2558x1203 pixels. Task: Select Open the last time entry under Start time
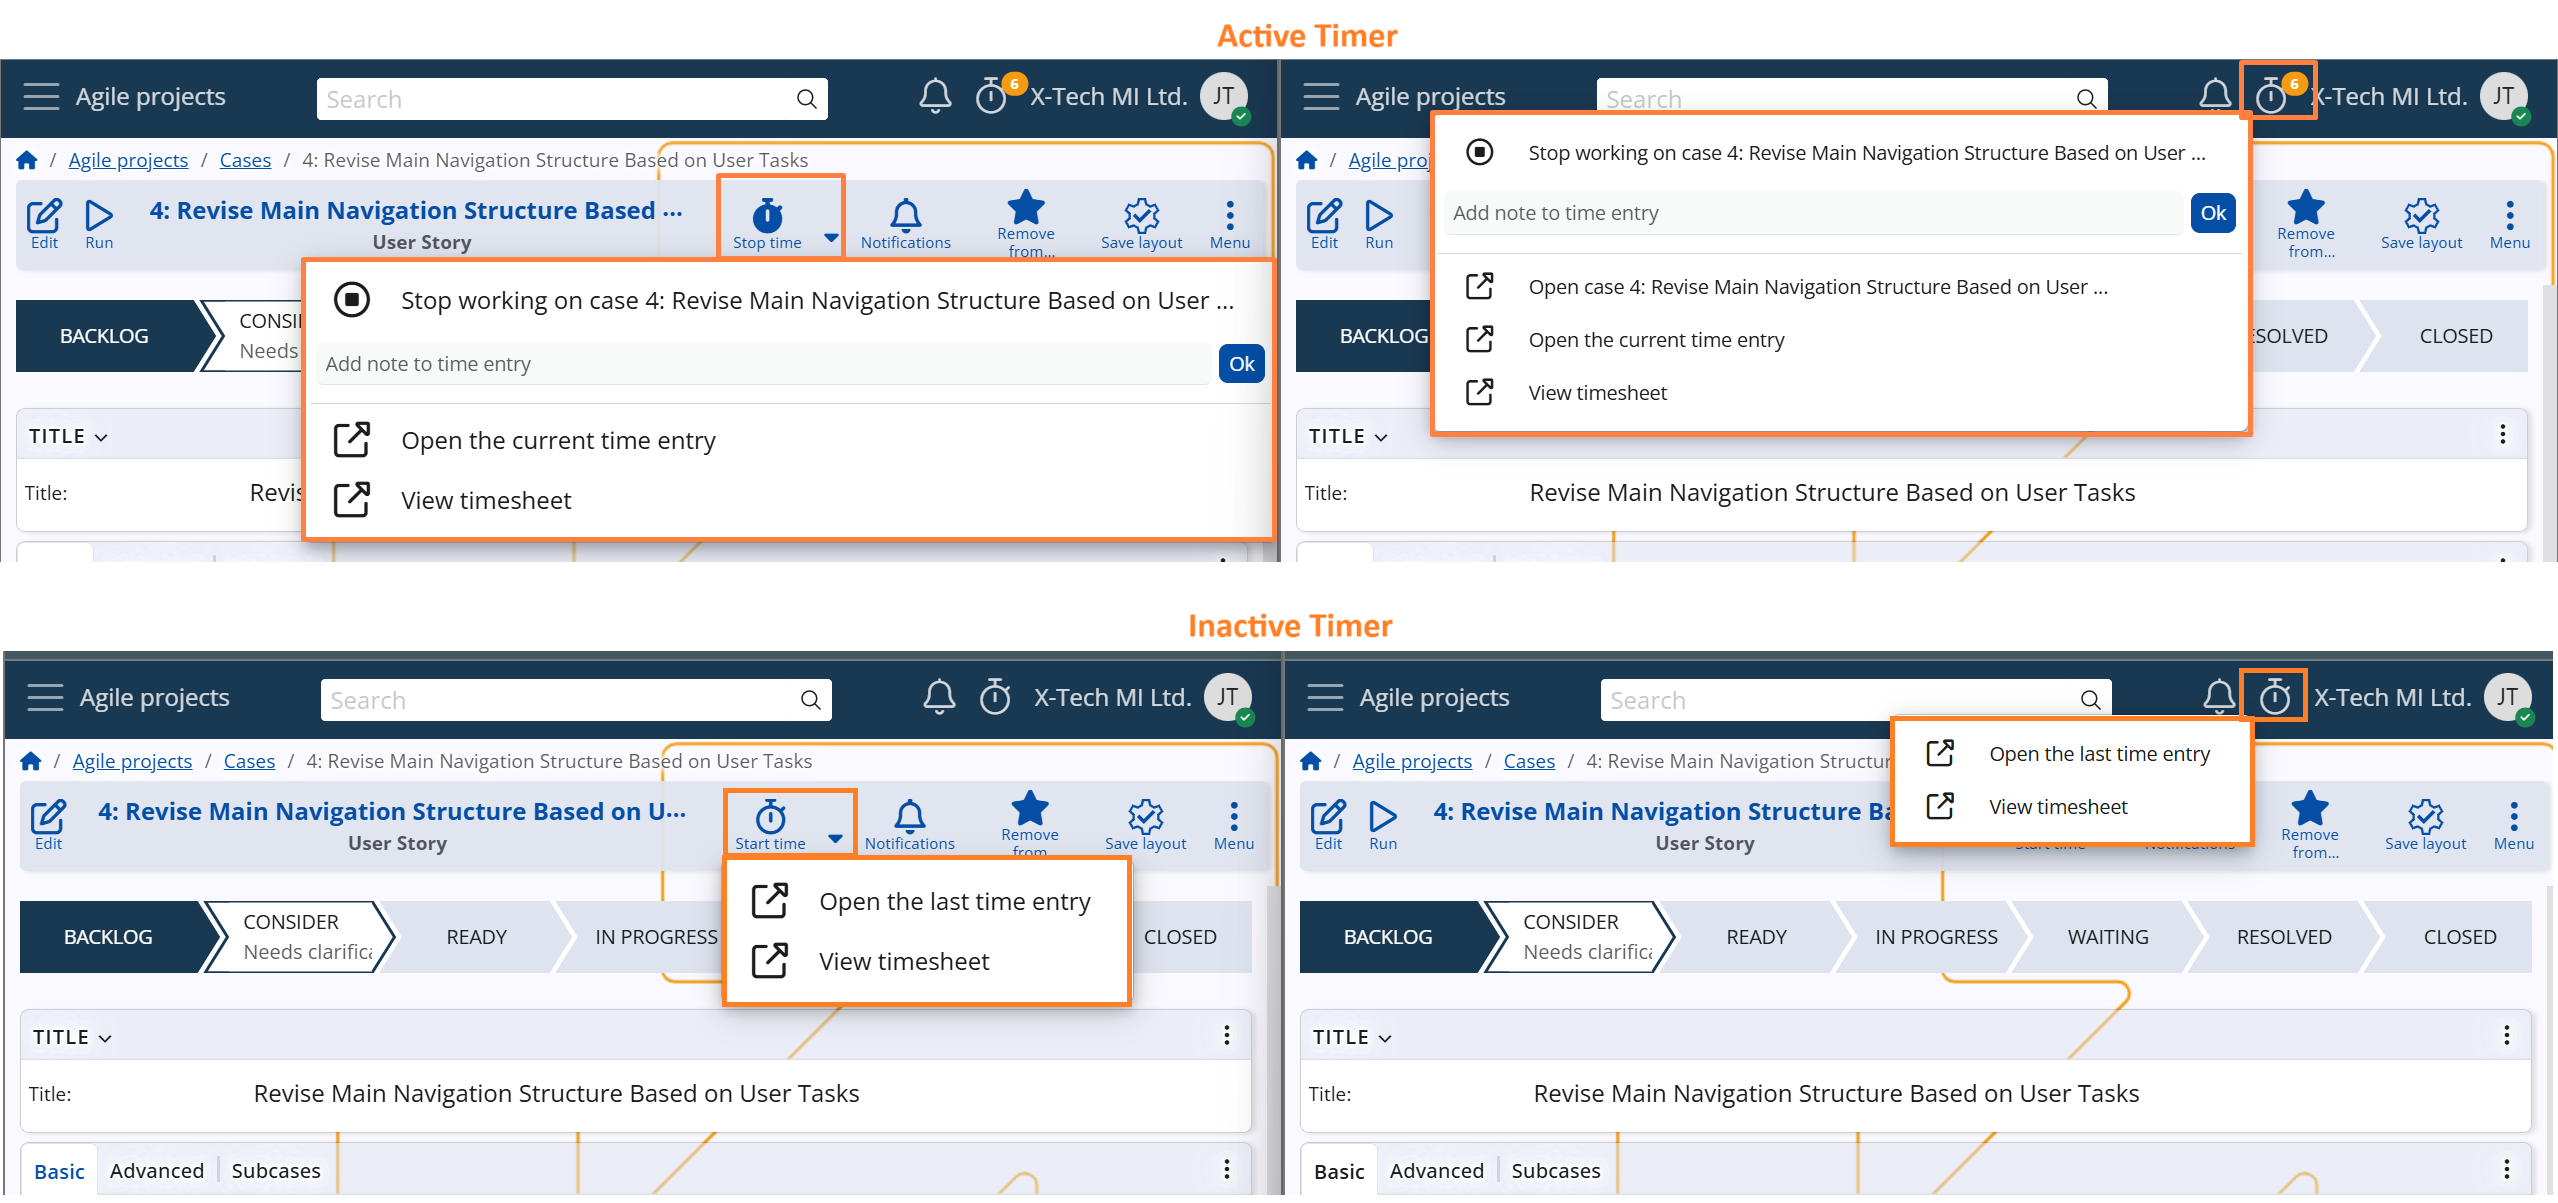[x=954, y=901]
